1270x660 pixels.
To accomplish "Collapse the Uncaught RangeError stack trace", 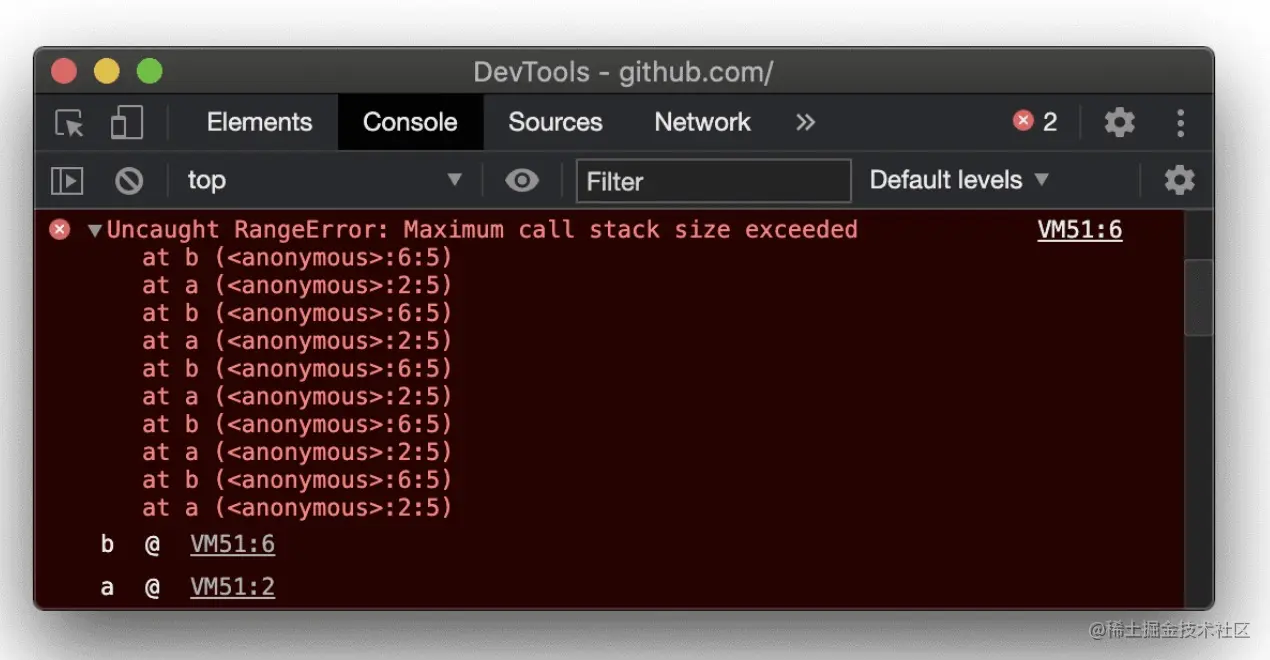I will [95, 231].
